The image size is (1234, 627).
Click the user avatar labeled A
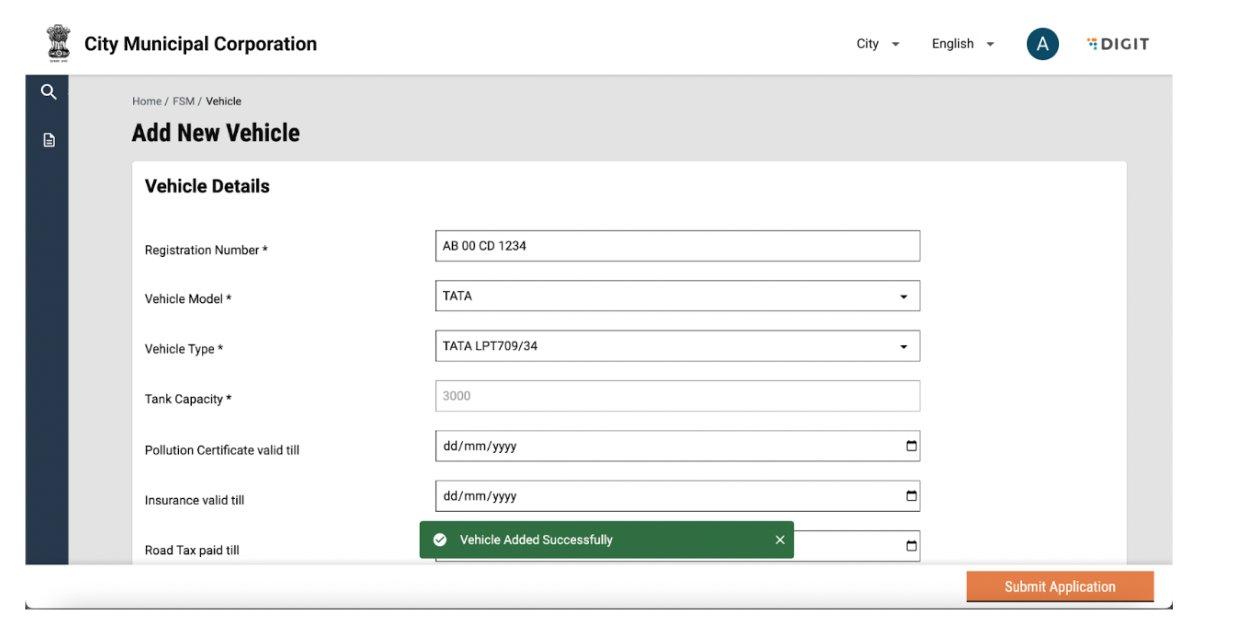[x=1042, y=44]
